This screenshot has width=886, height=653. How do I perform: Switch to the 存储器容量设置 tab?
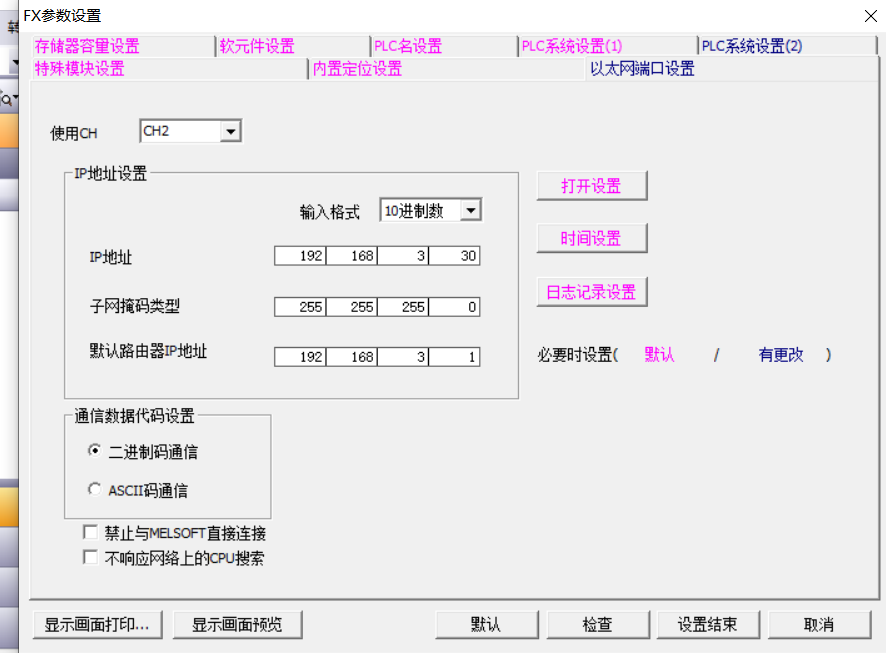coord(88,46)
